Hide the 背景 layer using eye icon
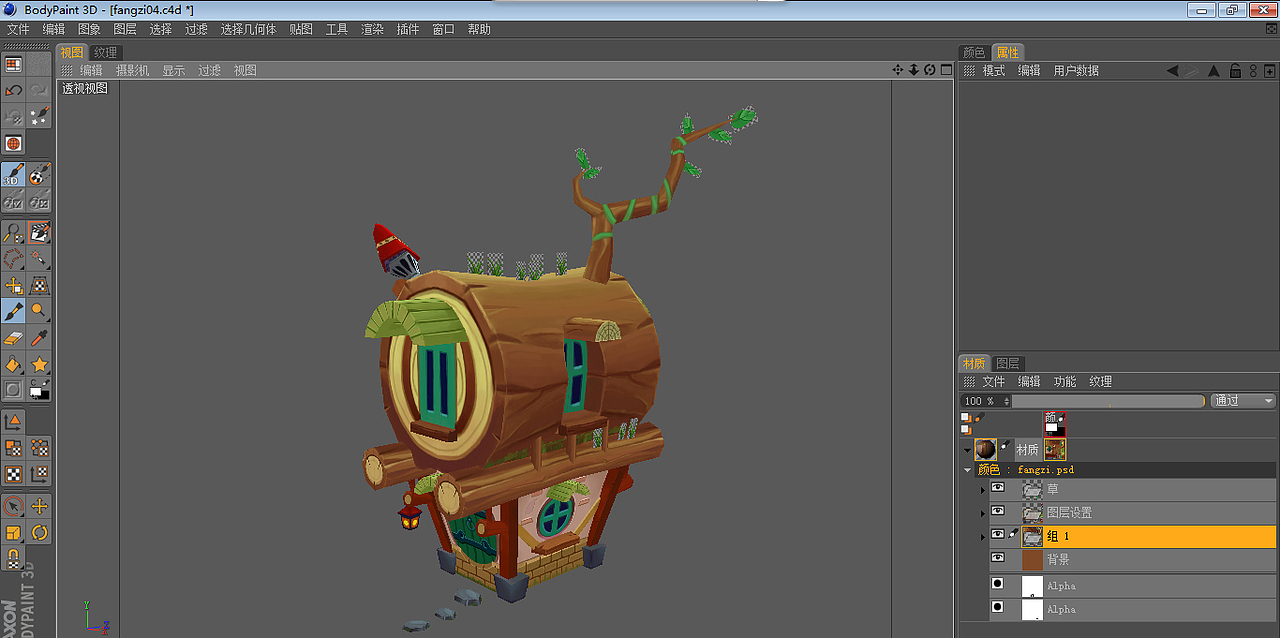 [x=997, y=558]
